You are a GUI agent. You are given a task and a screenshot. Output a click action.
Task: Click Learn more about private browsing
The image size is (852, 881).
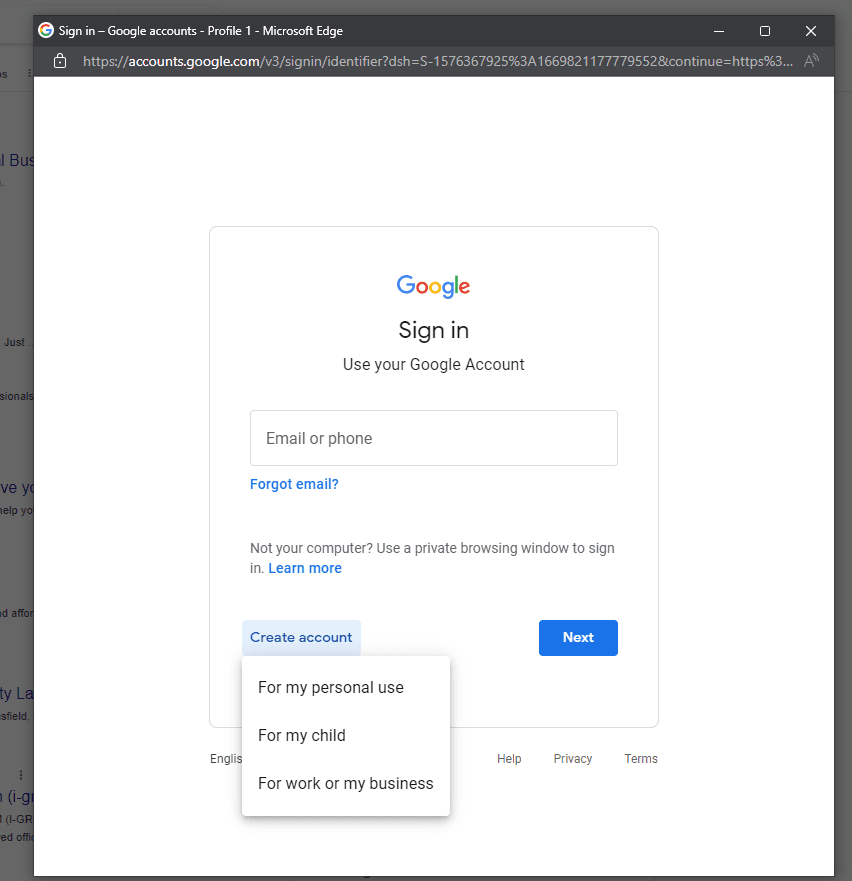[x=305, y=568]
